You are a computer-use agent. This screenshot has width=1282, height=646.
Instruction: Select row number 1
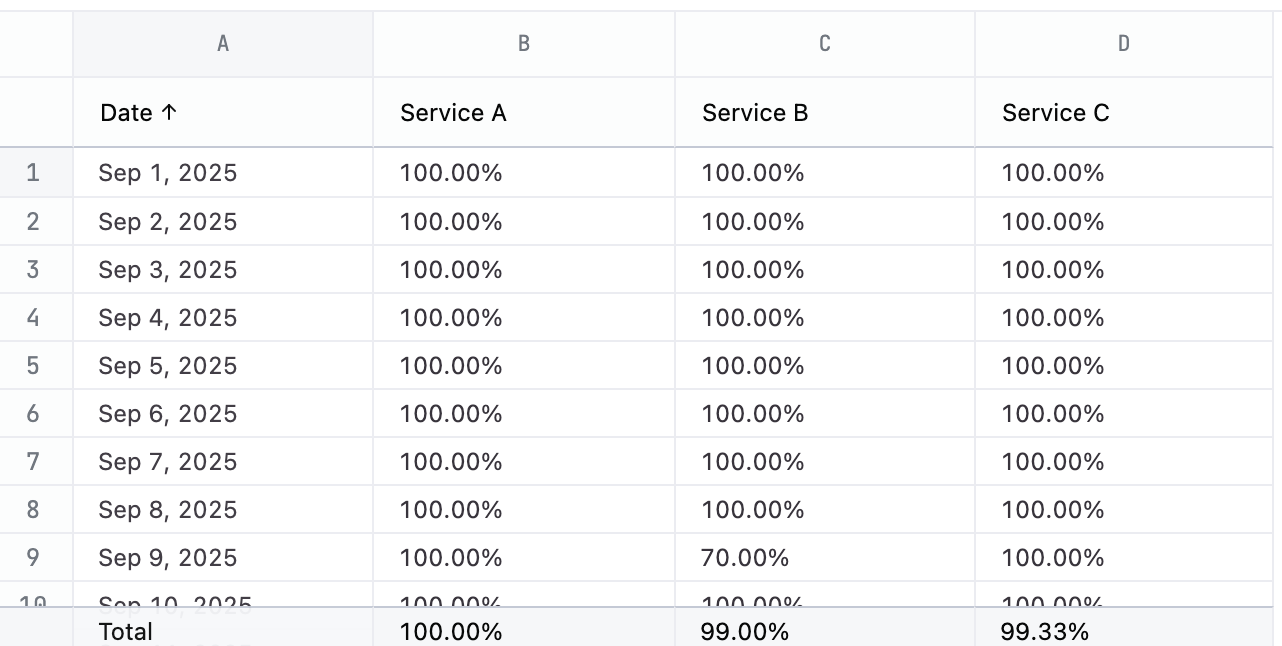pos(34,173)
